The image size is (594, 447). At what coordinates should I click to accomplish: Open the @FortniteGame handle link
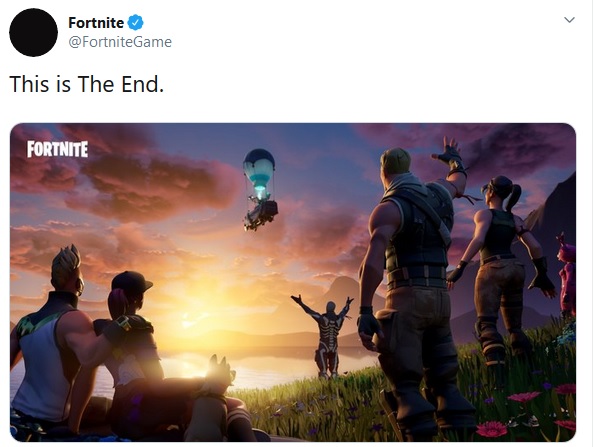coord(120,42)
